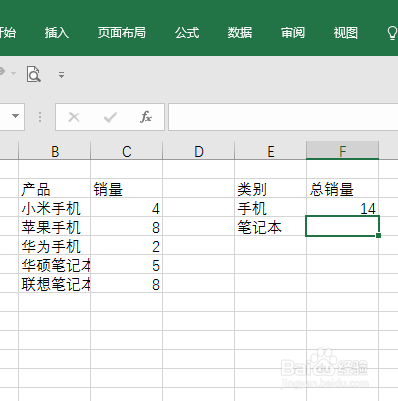Open the Print Preview icon in quick toolbar
This screenshot has height=401, width=398.
pos(34,74)
